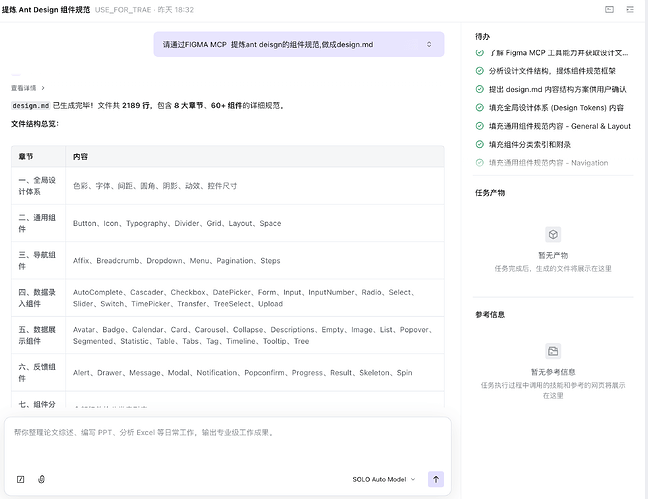Click the 四、数据录入组件 cell
The image size is (648, 499).
coord(38,298)
